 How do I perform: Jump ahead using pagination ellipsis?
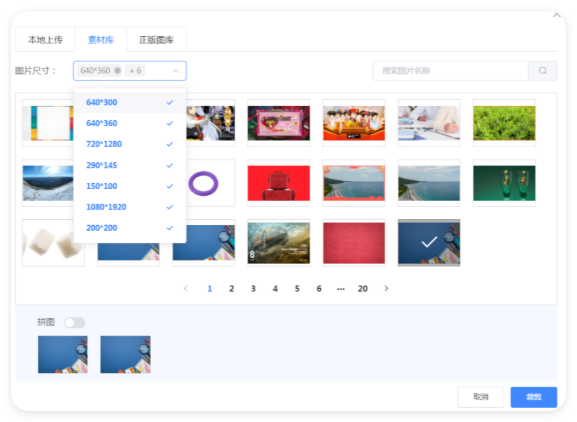pyautogui.click(x=341, y=288)
